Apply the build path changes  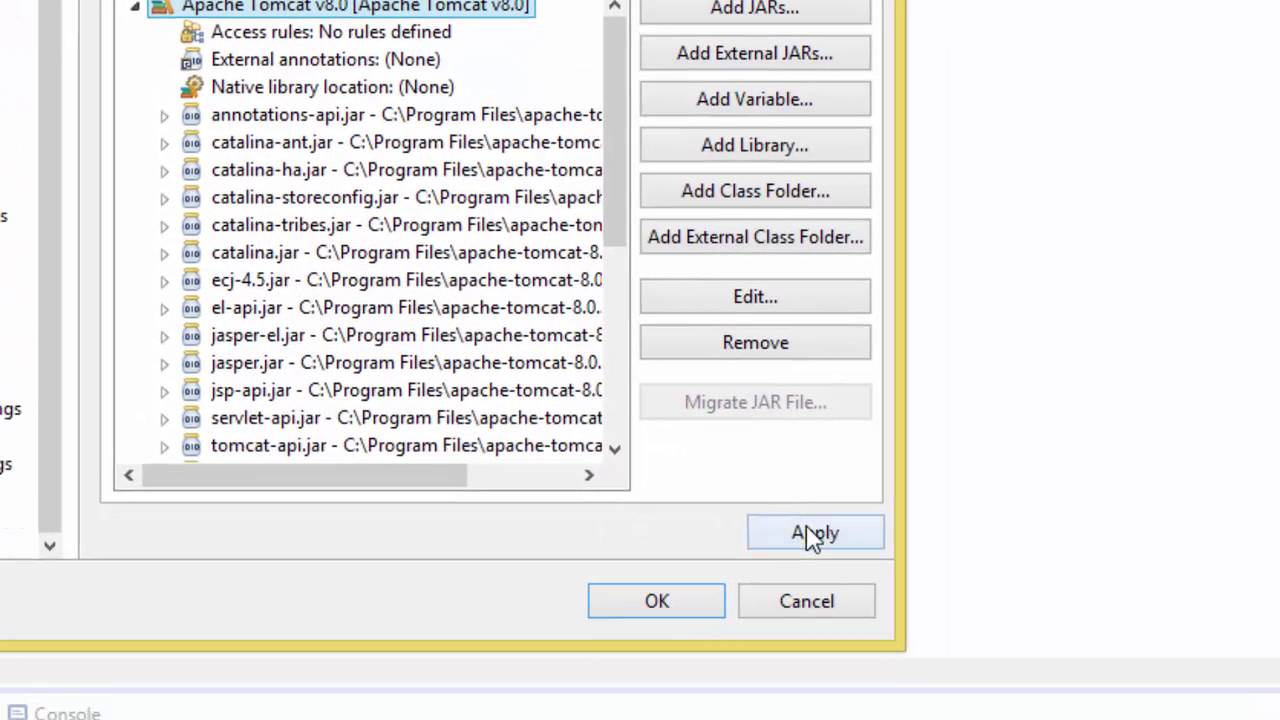coord(816,533)
